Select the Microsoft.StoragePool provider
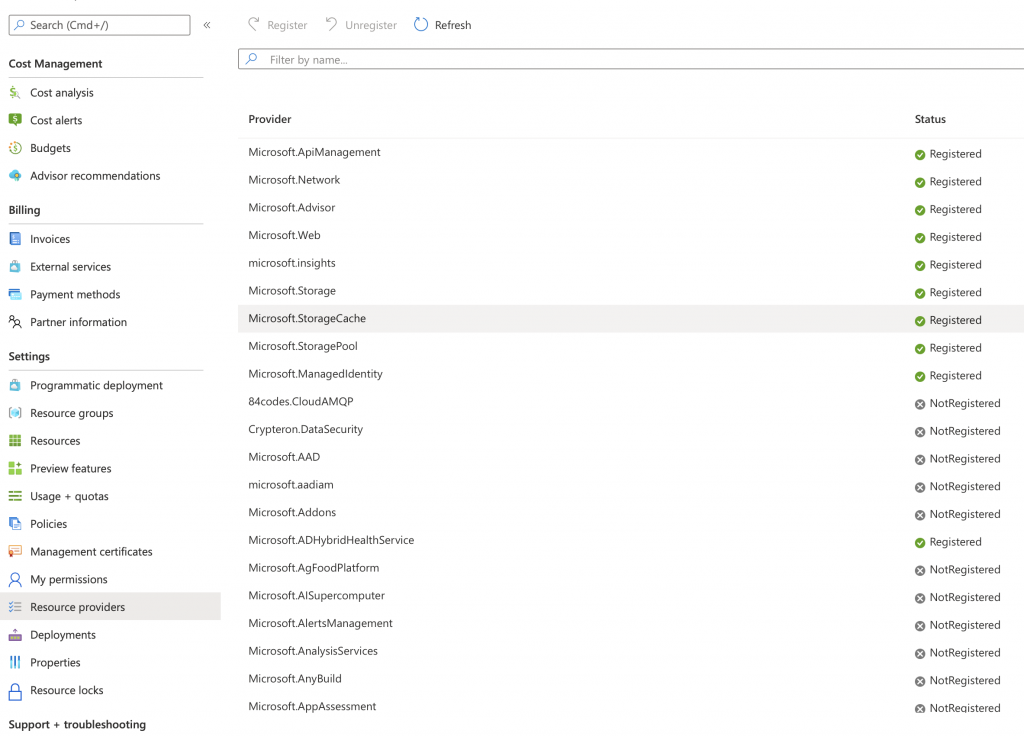Viewport: 1024px width, 737px height. pos(303,346)
